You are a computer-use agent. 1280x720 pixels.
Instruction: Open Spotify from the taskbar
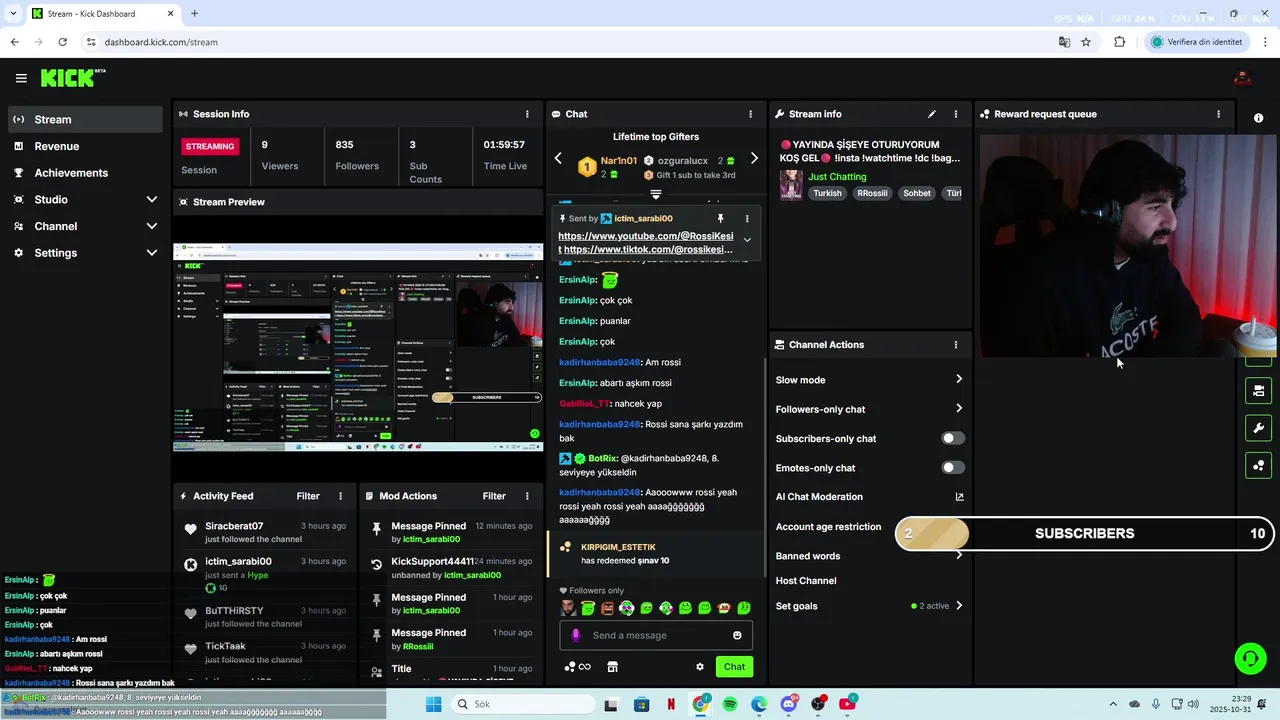point(730,704)
